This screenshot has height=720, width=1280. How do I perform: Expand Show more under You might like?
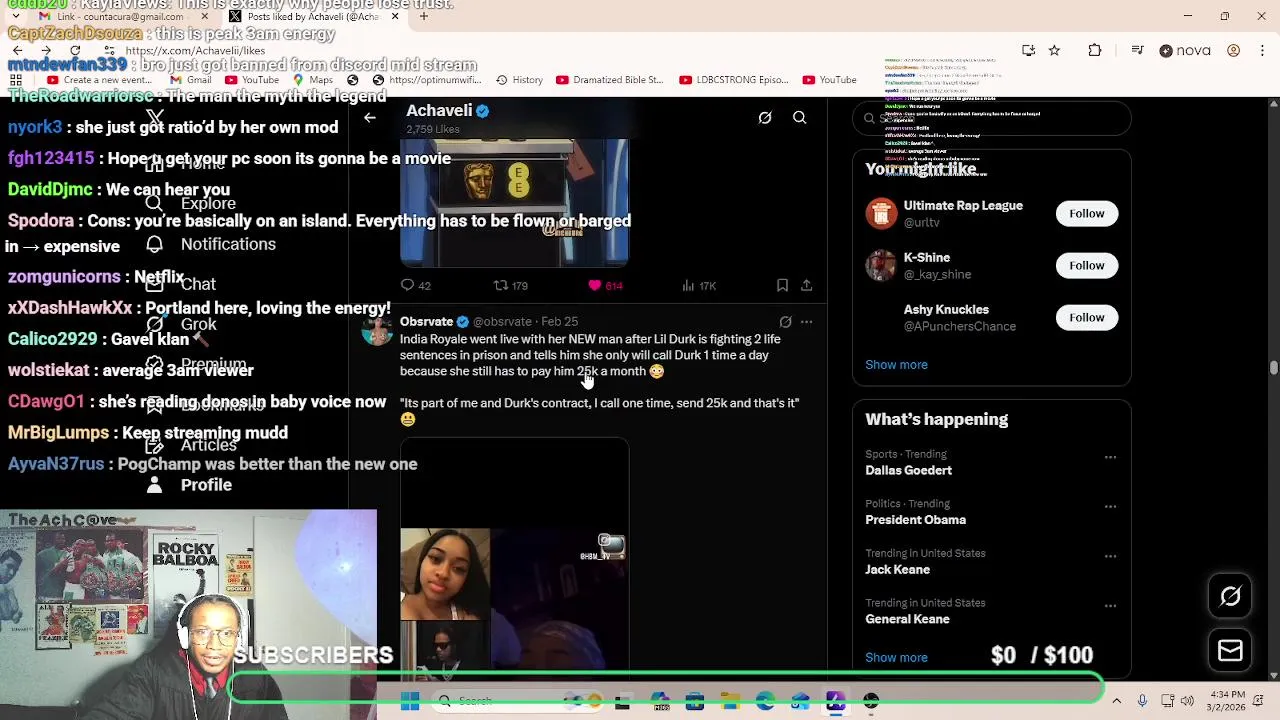pos(896,365)
